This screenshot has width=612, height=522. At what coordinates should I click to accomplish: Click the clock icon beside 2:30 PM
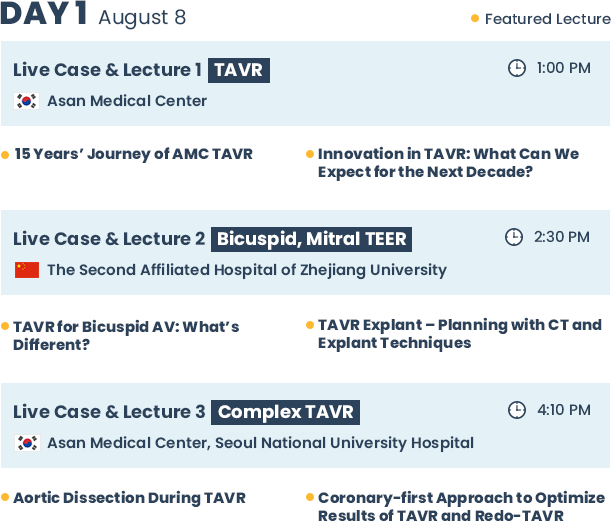point(514,237)
